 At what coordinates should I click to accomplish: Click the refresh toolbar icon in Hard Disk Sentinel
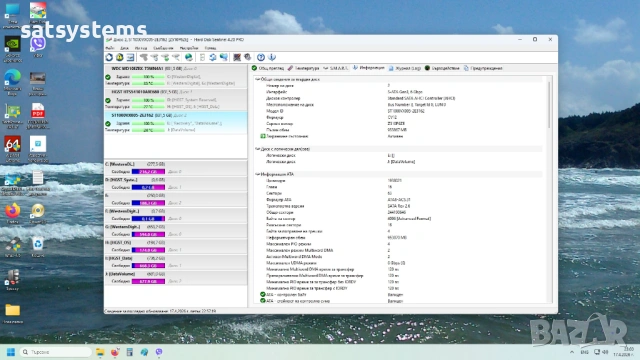tap(109, 57)
